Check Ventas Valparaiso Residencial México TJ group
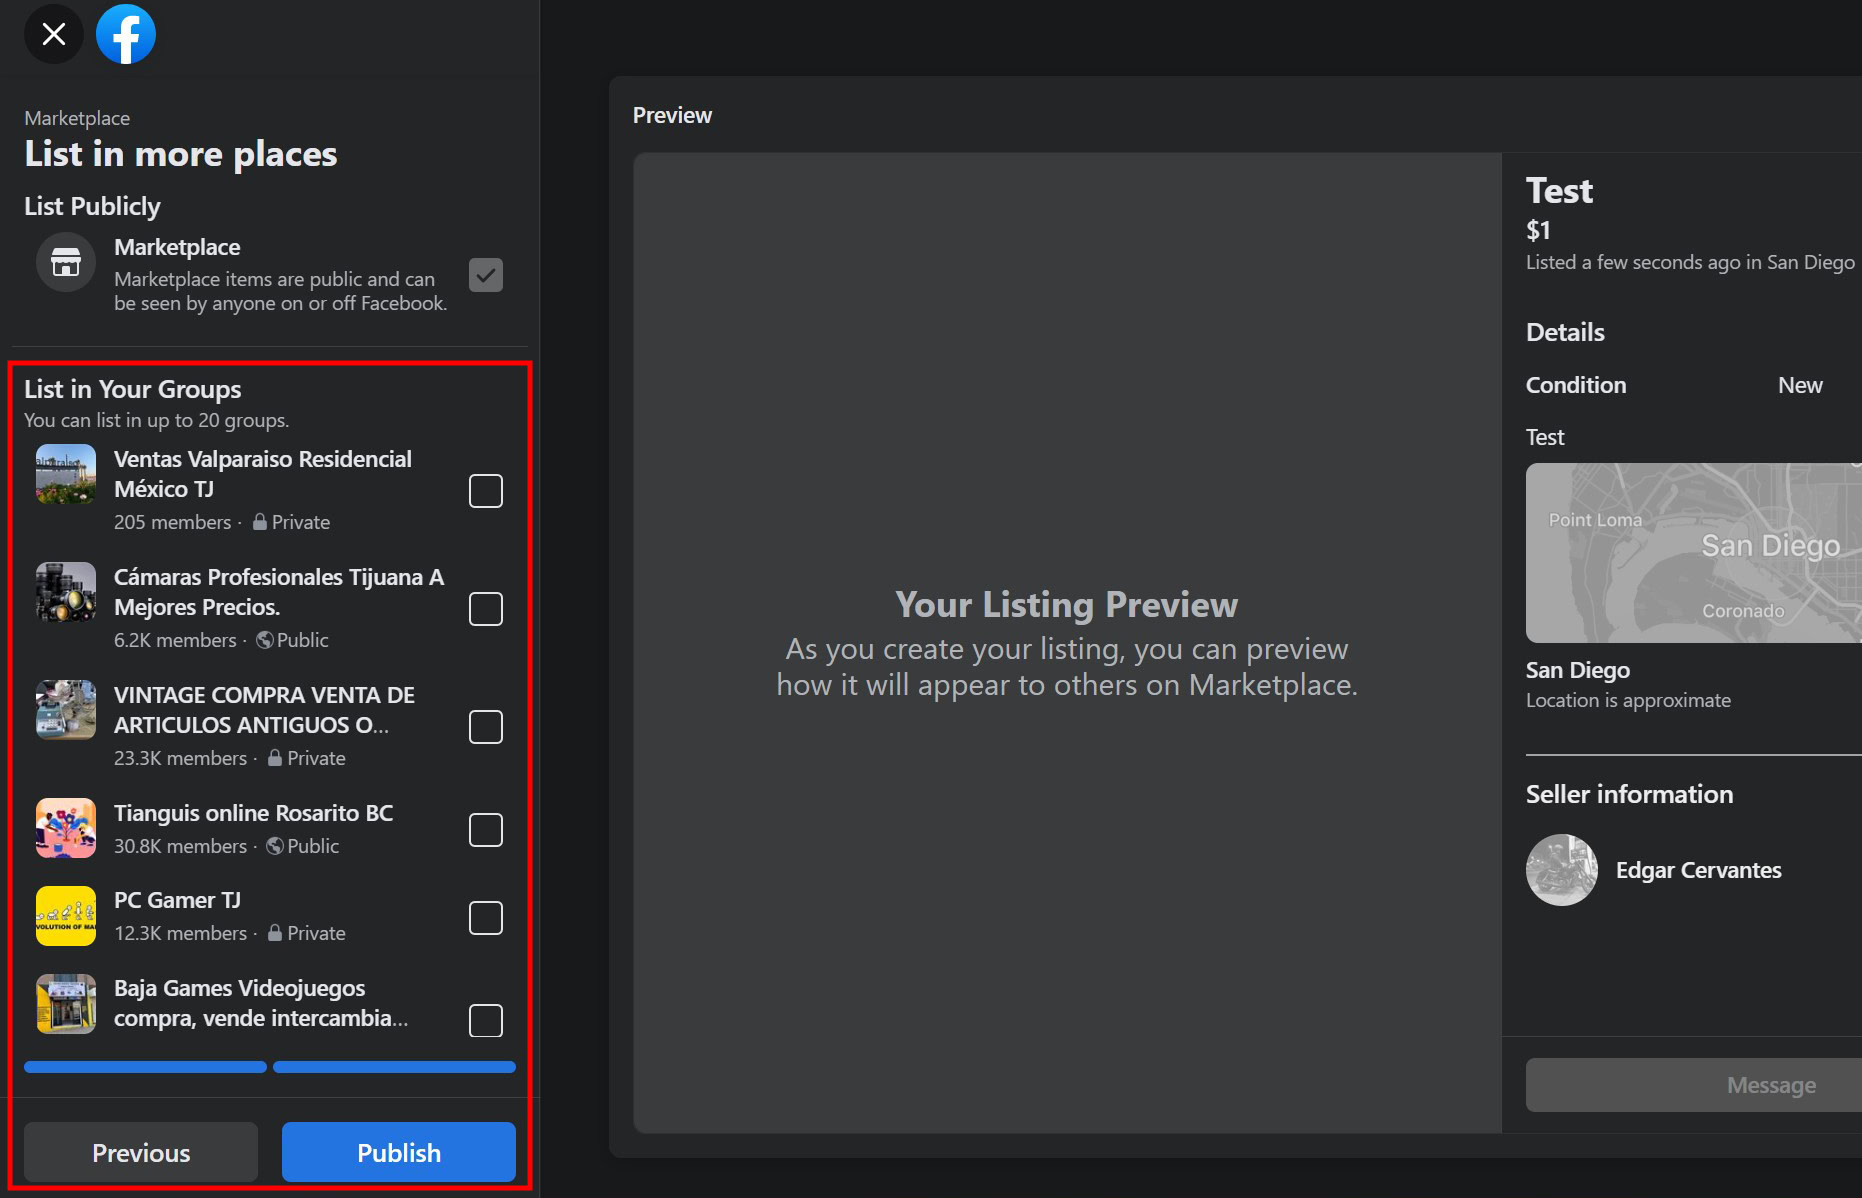This screenshot has width=1862, height=1198. pyautogui.click(x=486, y=491)
